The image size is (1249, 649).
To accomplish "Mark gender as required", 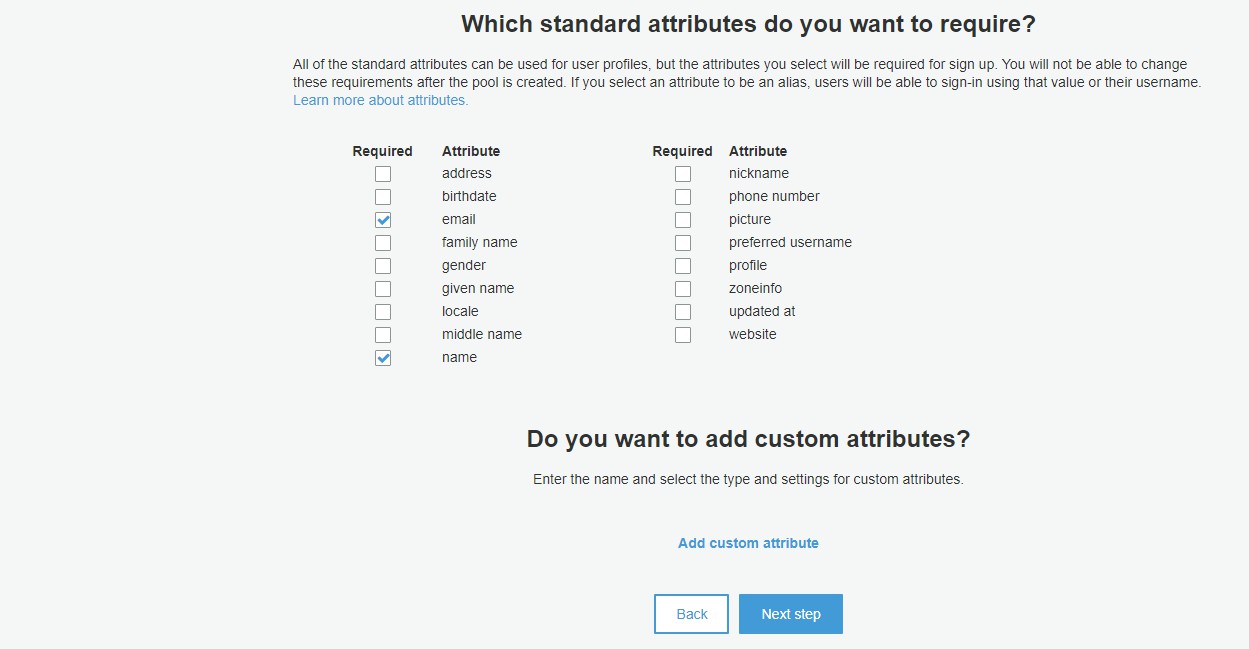I will (383, 266).
